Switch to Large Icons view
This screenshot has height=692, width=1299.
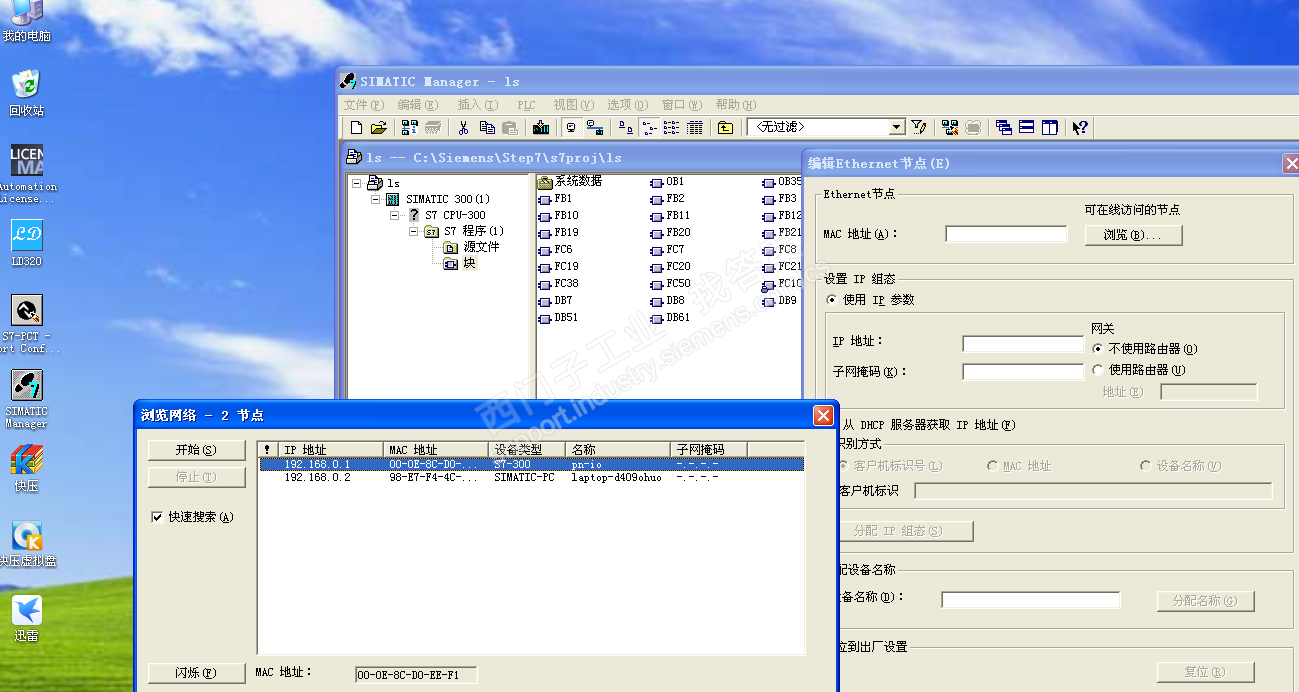[625, 128]
